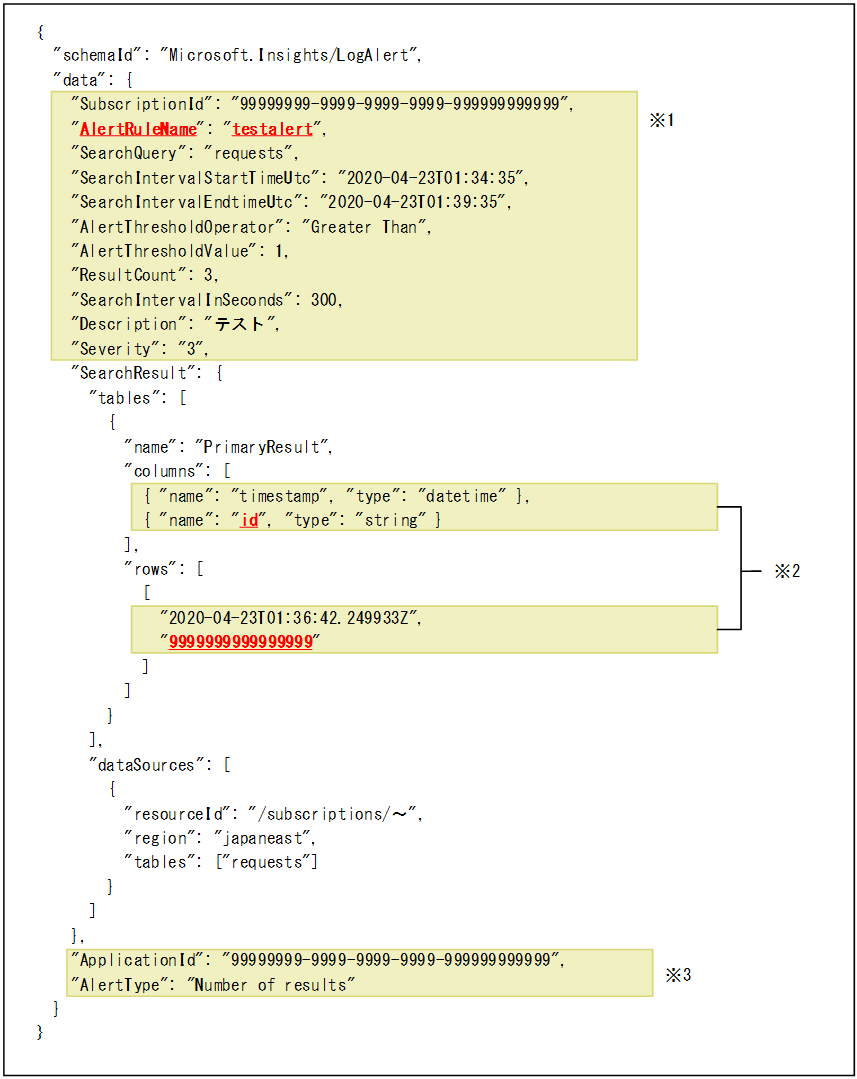
Task: Click the "name": "PrimaryResult" line
Action: [229, 447]
